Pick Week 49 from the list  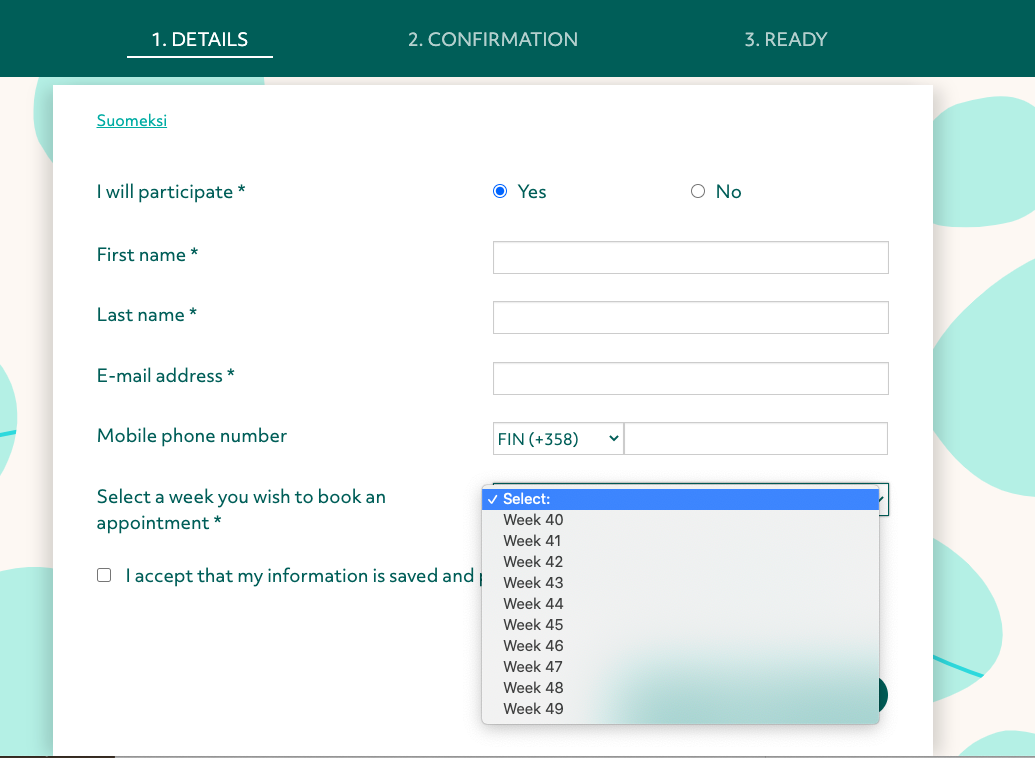click(681, 709)
